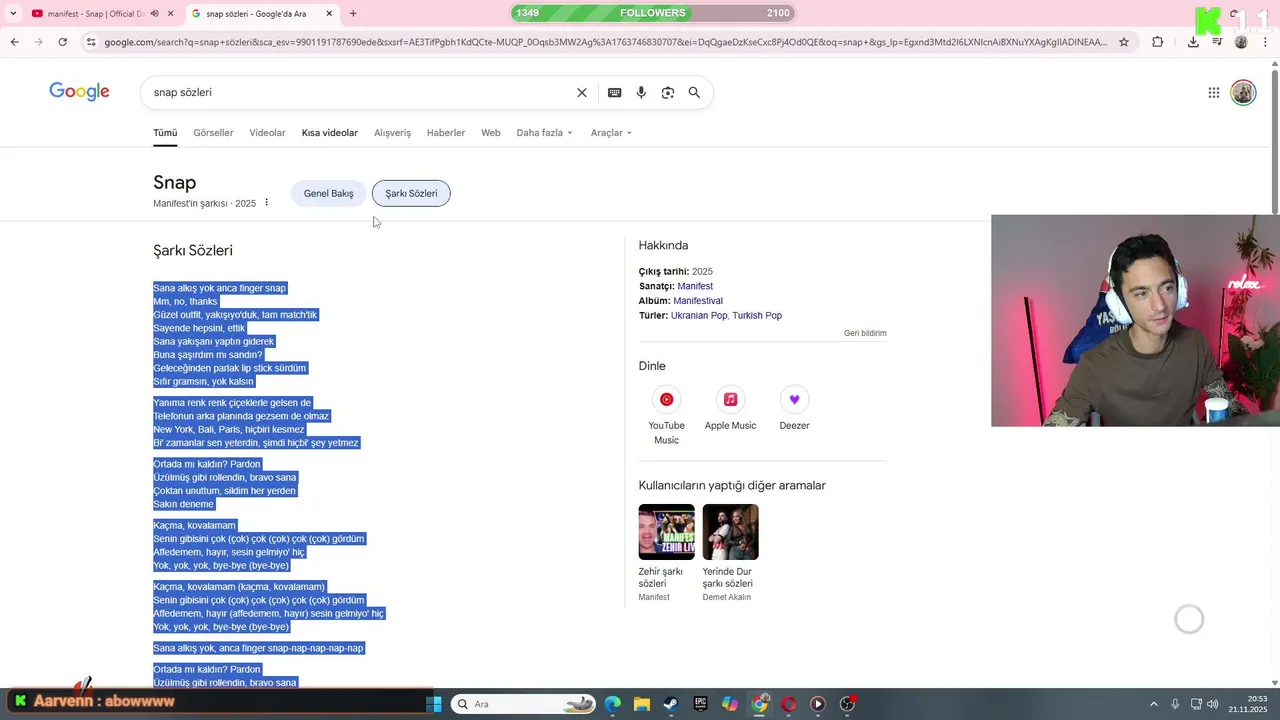Expand the Araçlar dropdown

[611, 132]
